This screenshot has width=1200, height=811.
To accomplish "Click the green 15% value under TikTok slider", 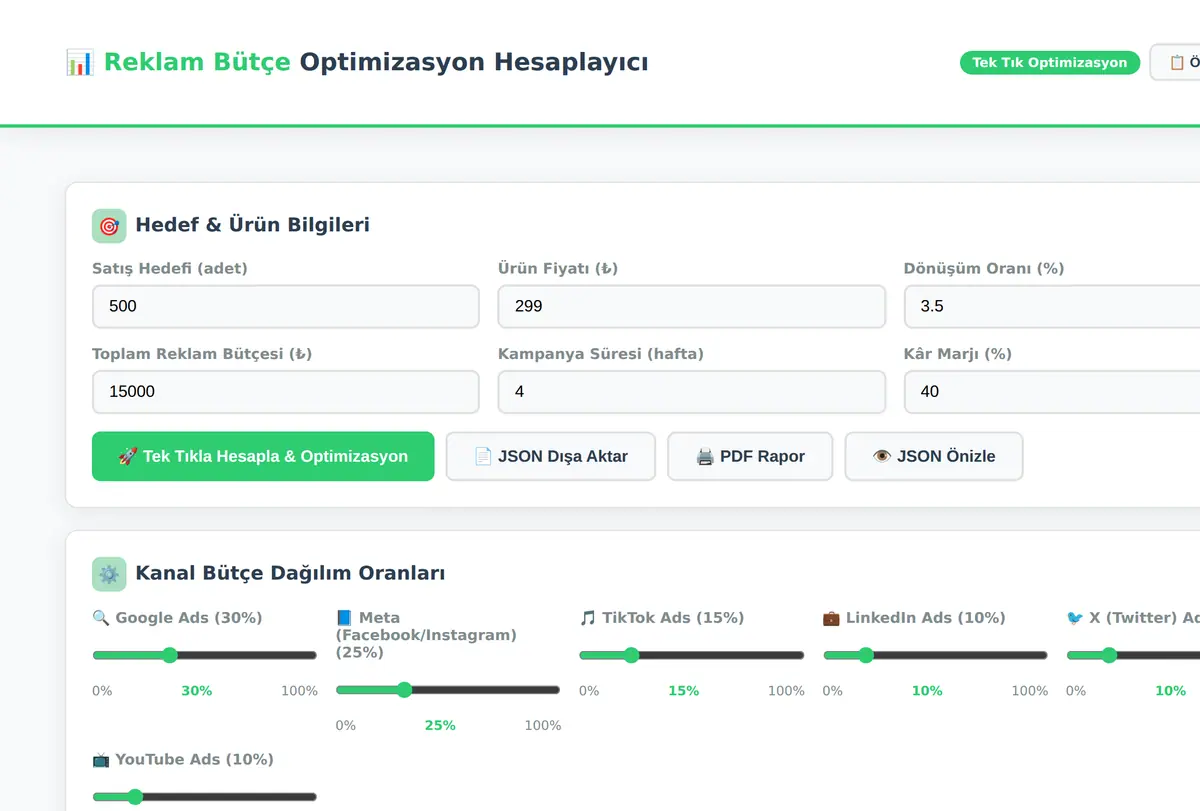I will coord(684,691).
